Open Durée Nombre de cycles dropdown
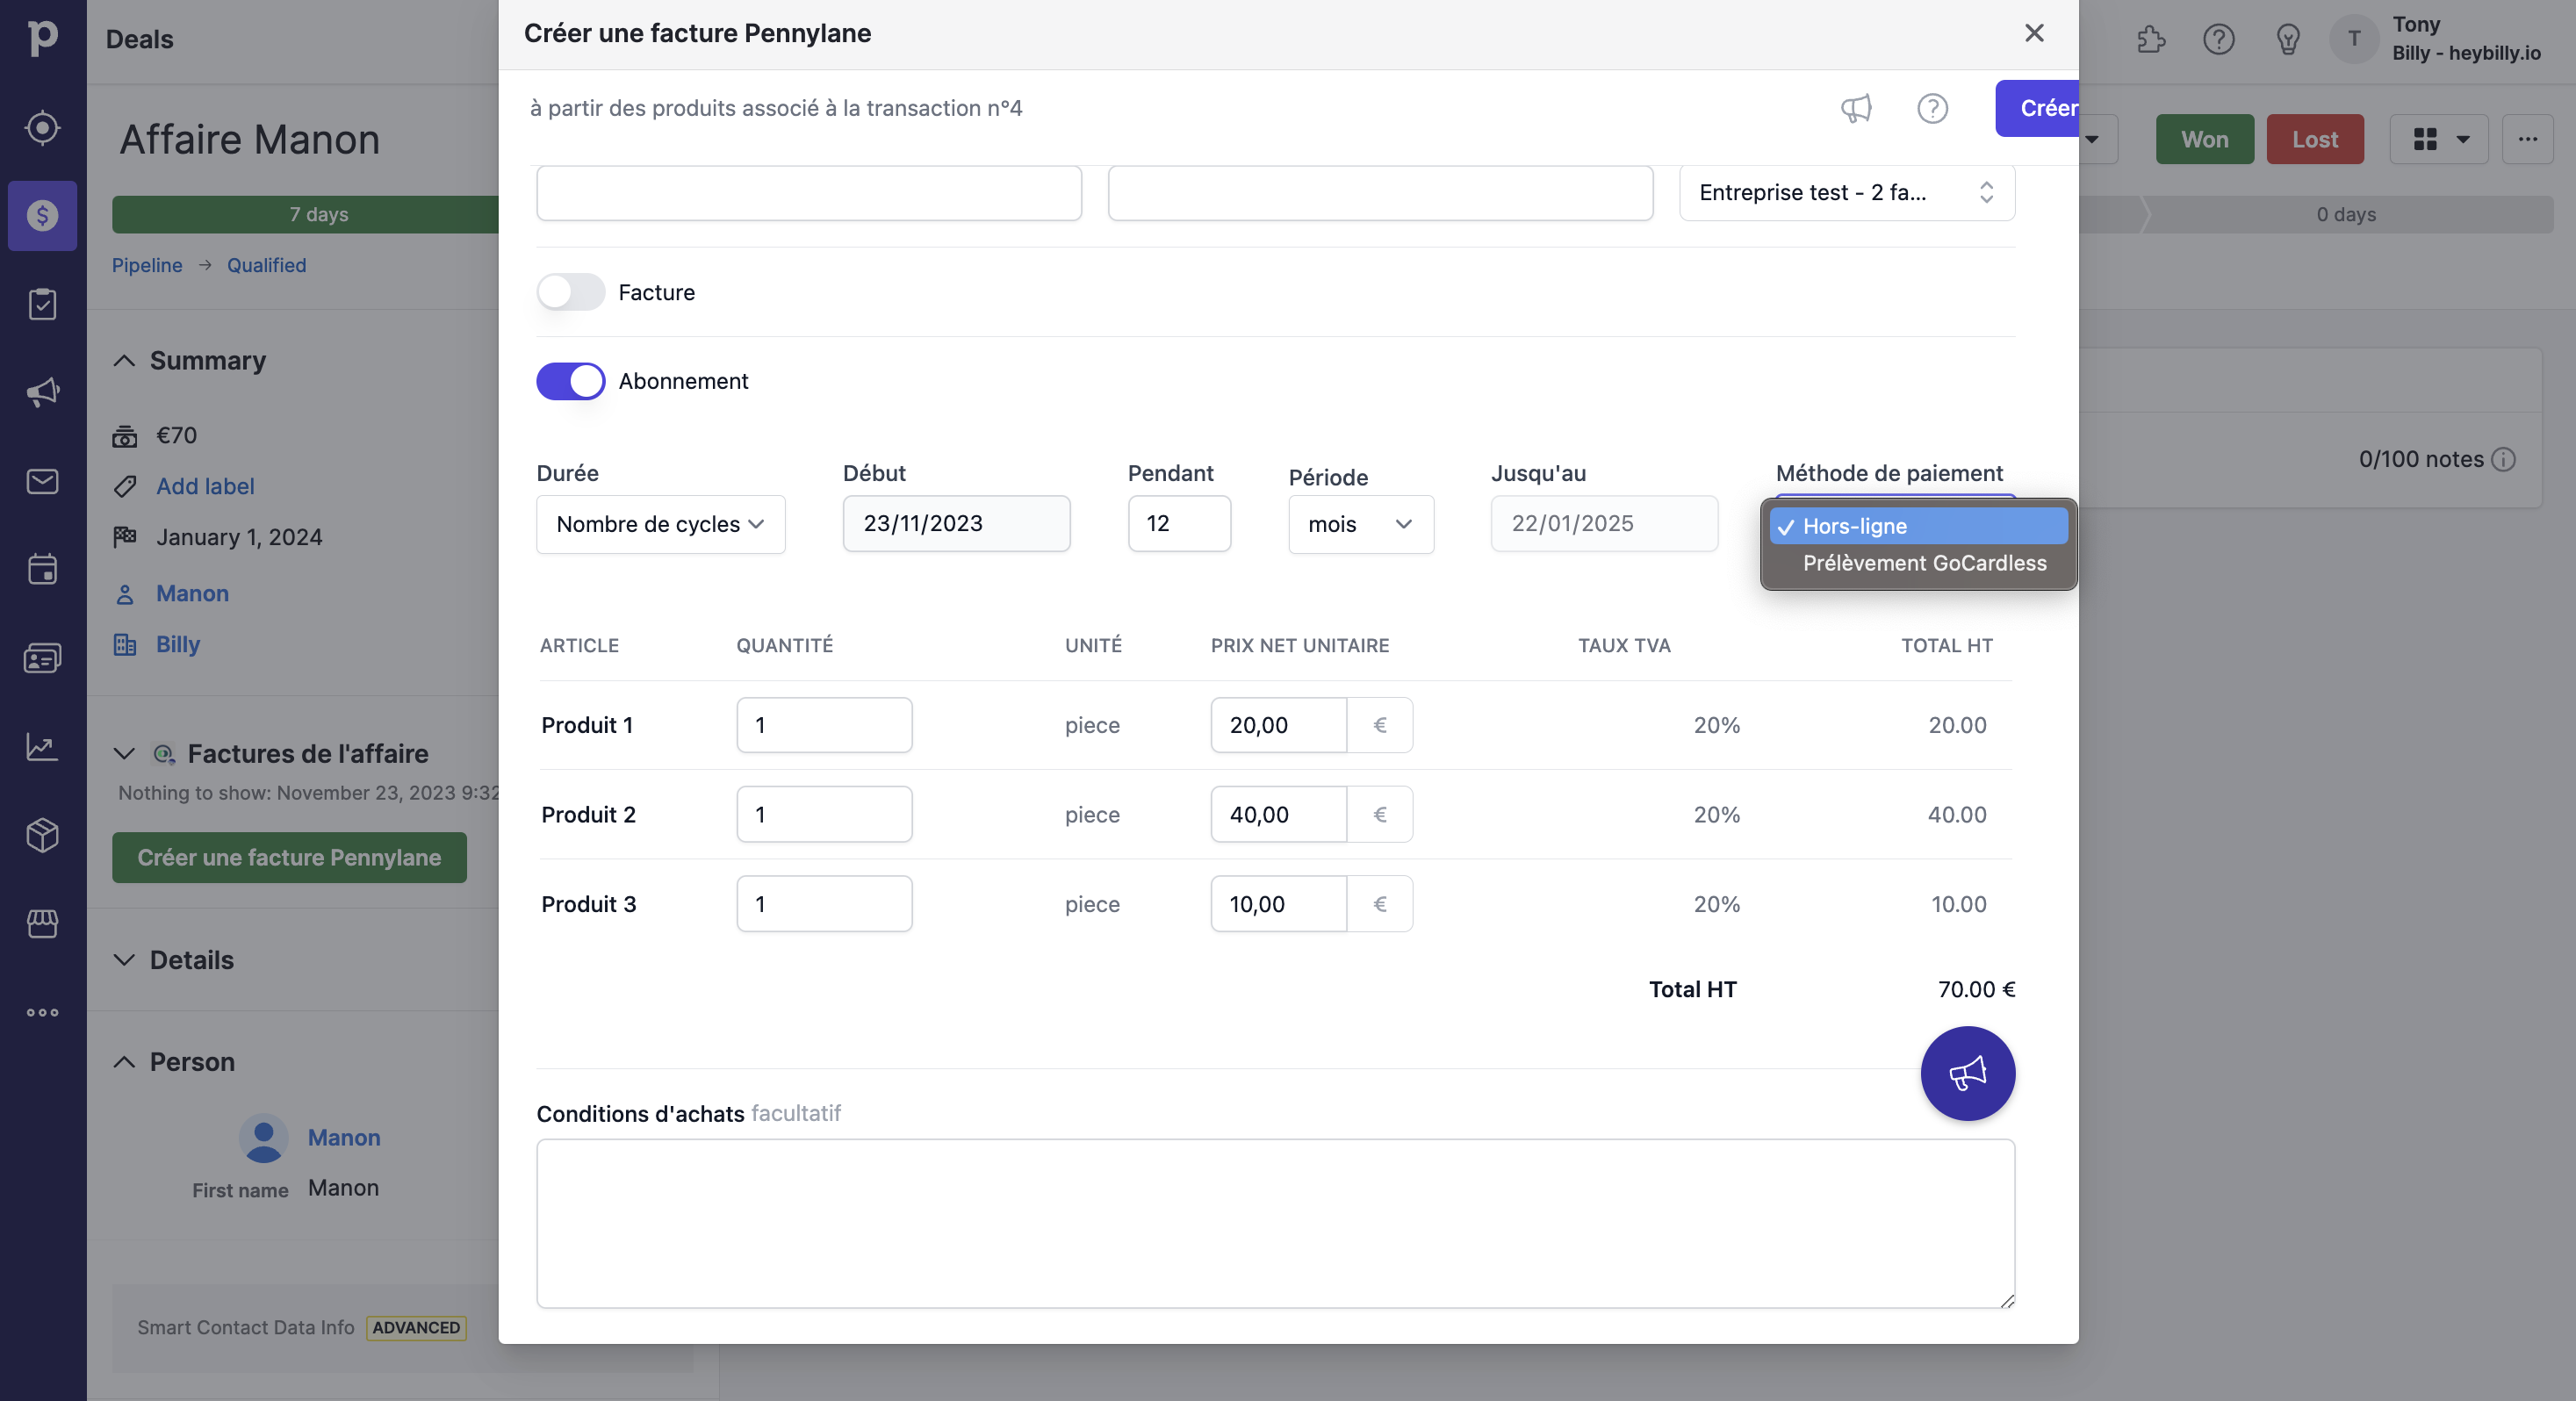The width and height of the screenshot is (2576, 1401). coord(660,524)
